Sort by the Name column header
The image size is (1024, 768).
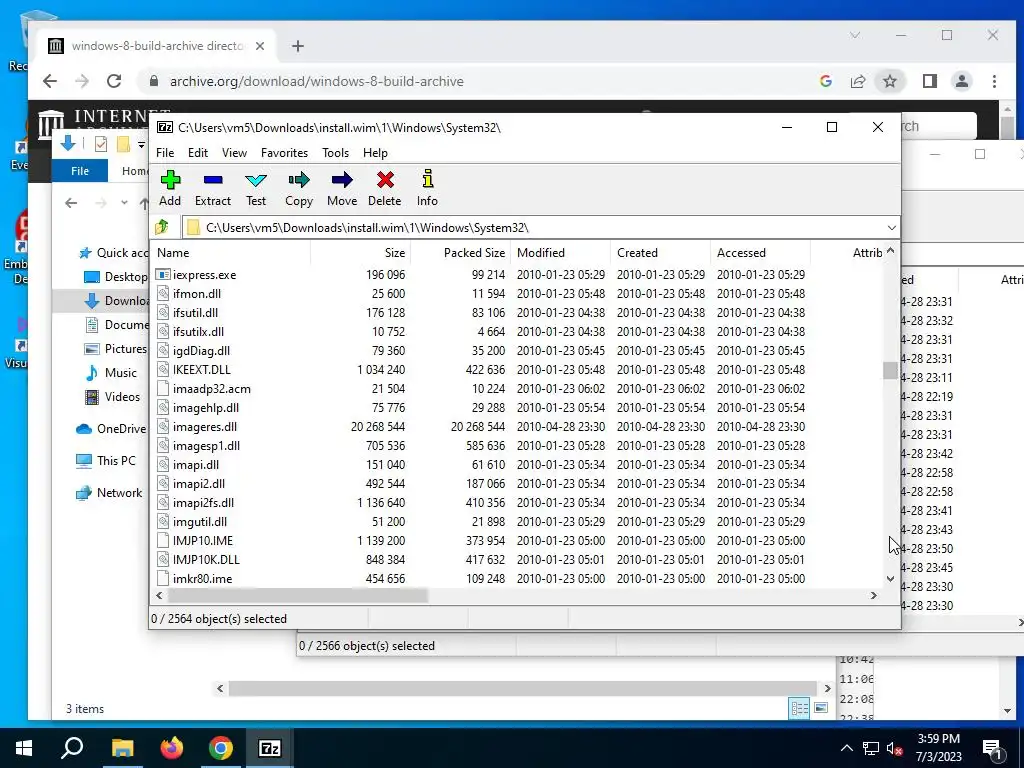pyautogui.click(x=230, y=253)
